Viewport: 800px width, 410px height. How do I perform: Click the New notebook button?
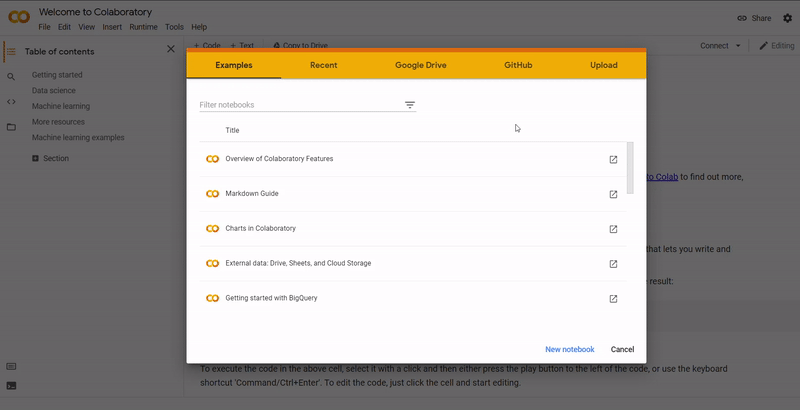569,349
